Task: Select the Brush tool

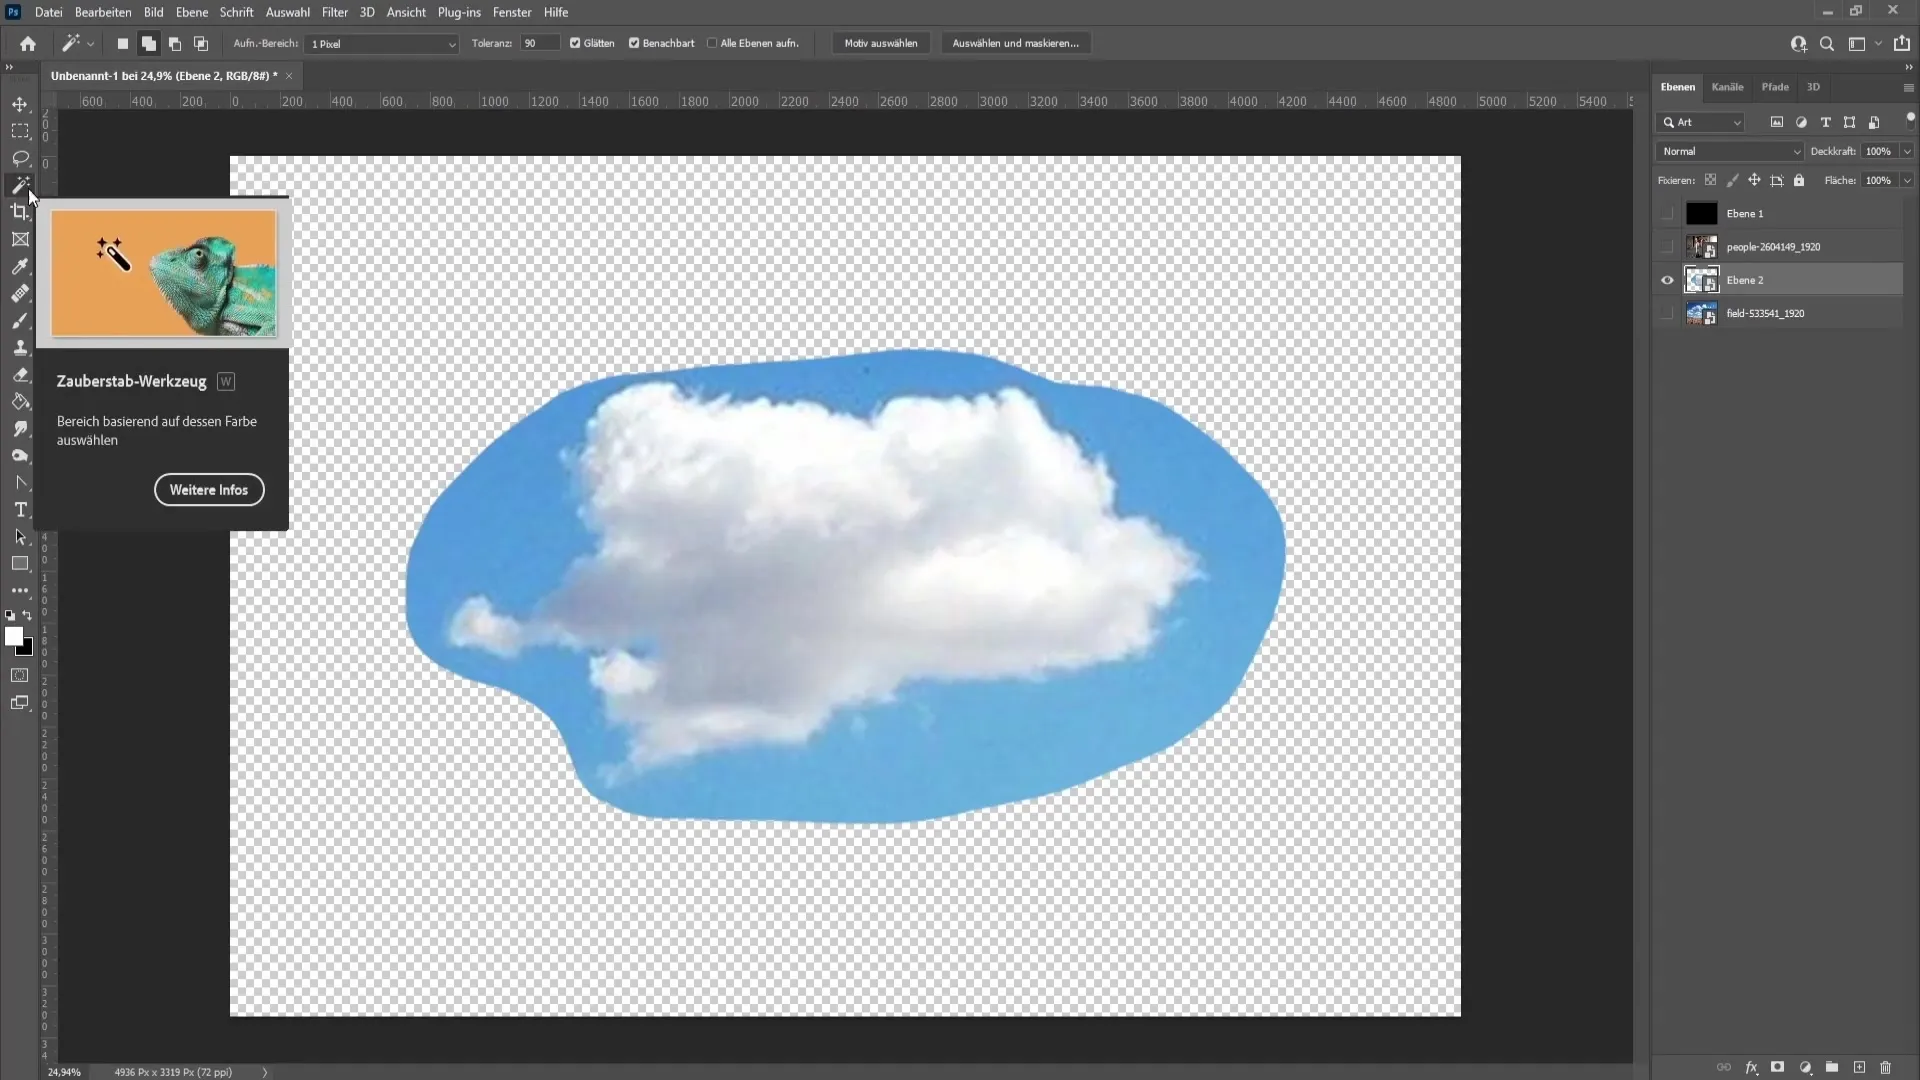Action: click(18, 320)
